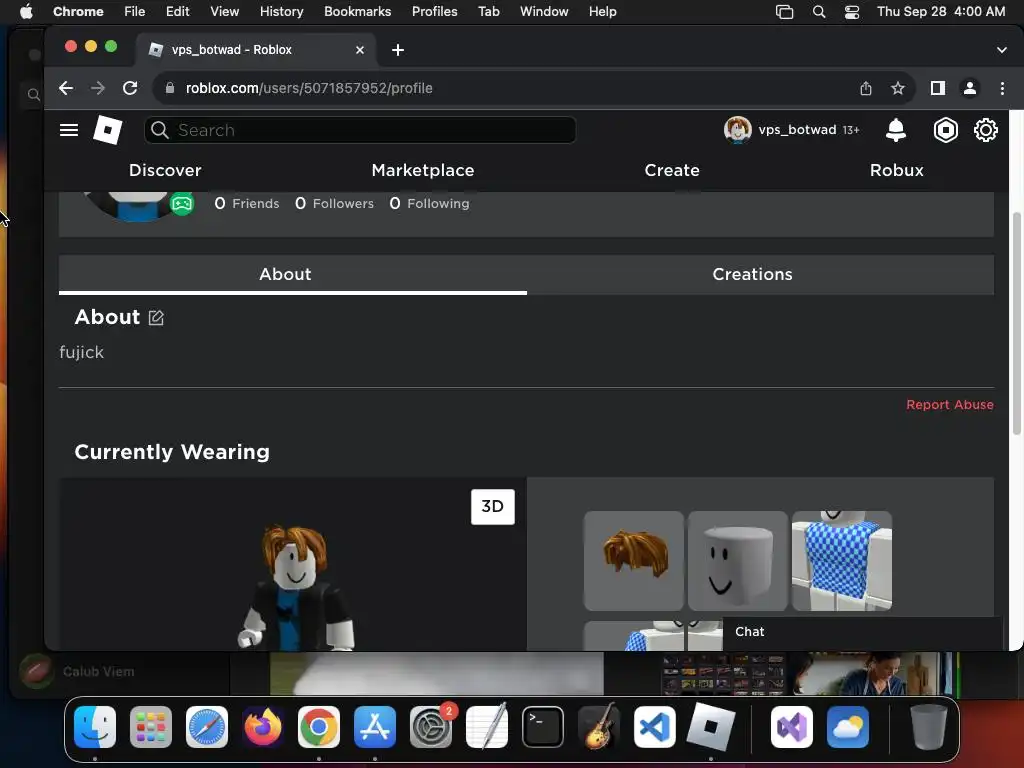Open the Create nav item

tap(671, 170)
